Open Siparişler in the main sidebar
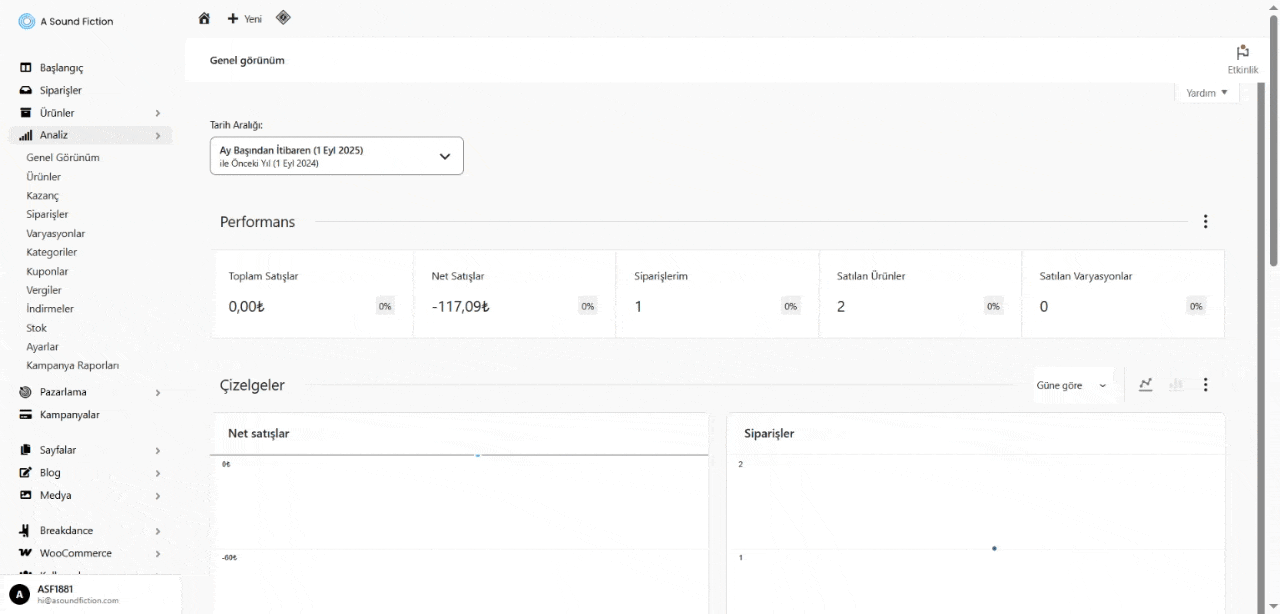This screenshot has height=614, width=1280. tap(60, 90)
